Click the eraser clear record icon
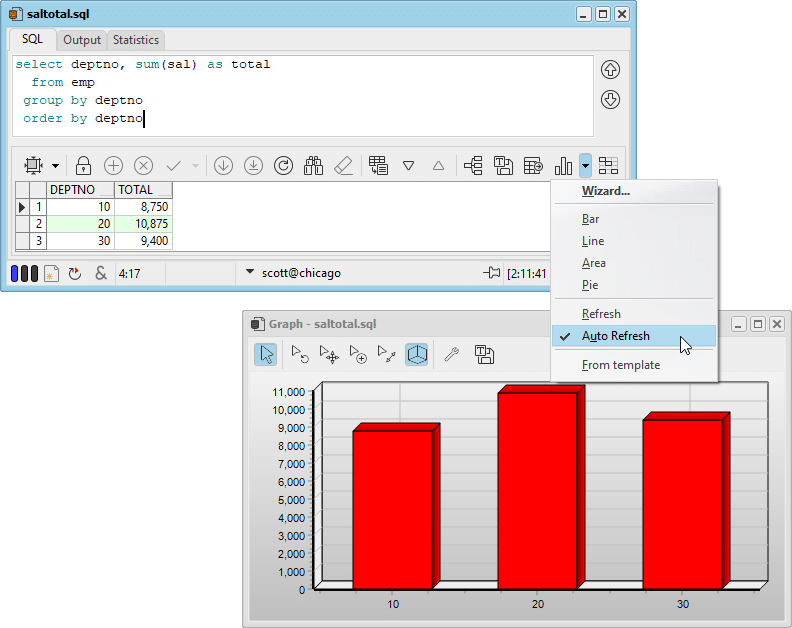Viewport: 792px width, 628px height. [x=343, y=165]
